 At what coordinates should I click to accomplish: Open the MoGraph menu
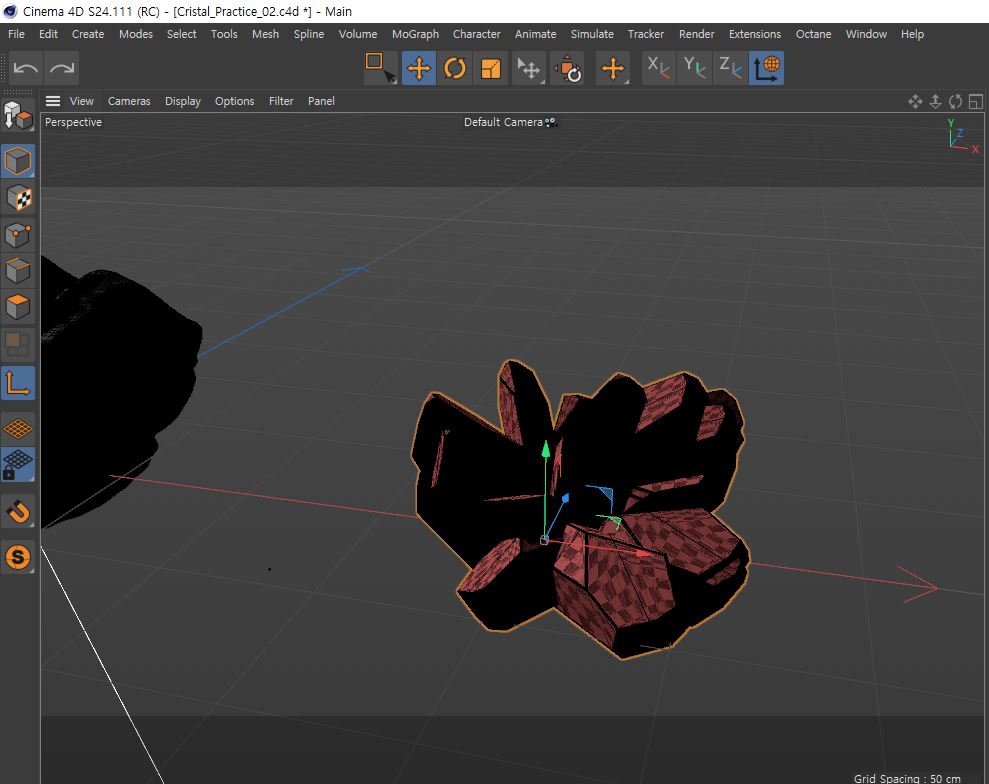click(x=415, y=34)
